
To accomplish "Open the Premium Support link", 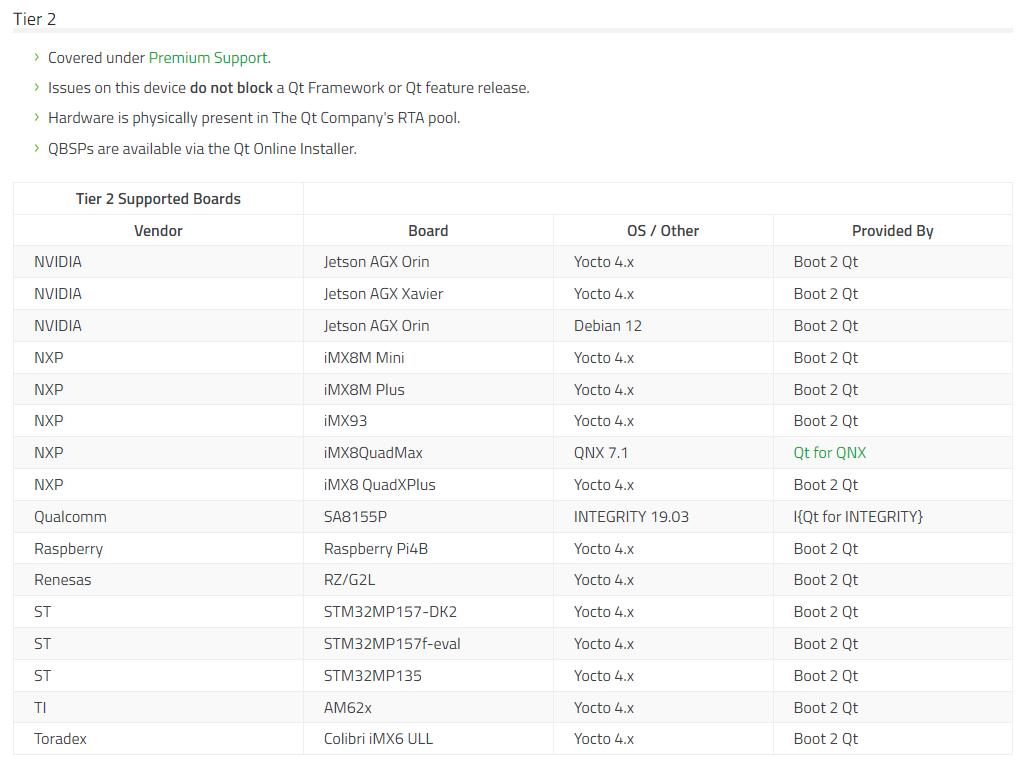I will 208,58.
